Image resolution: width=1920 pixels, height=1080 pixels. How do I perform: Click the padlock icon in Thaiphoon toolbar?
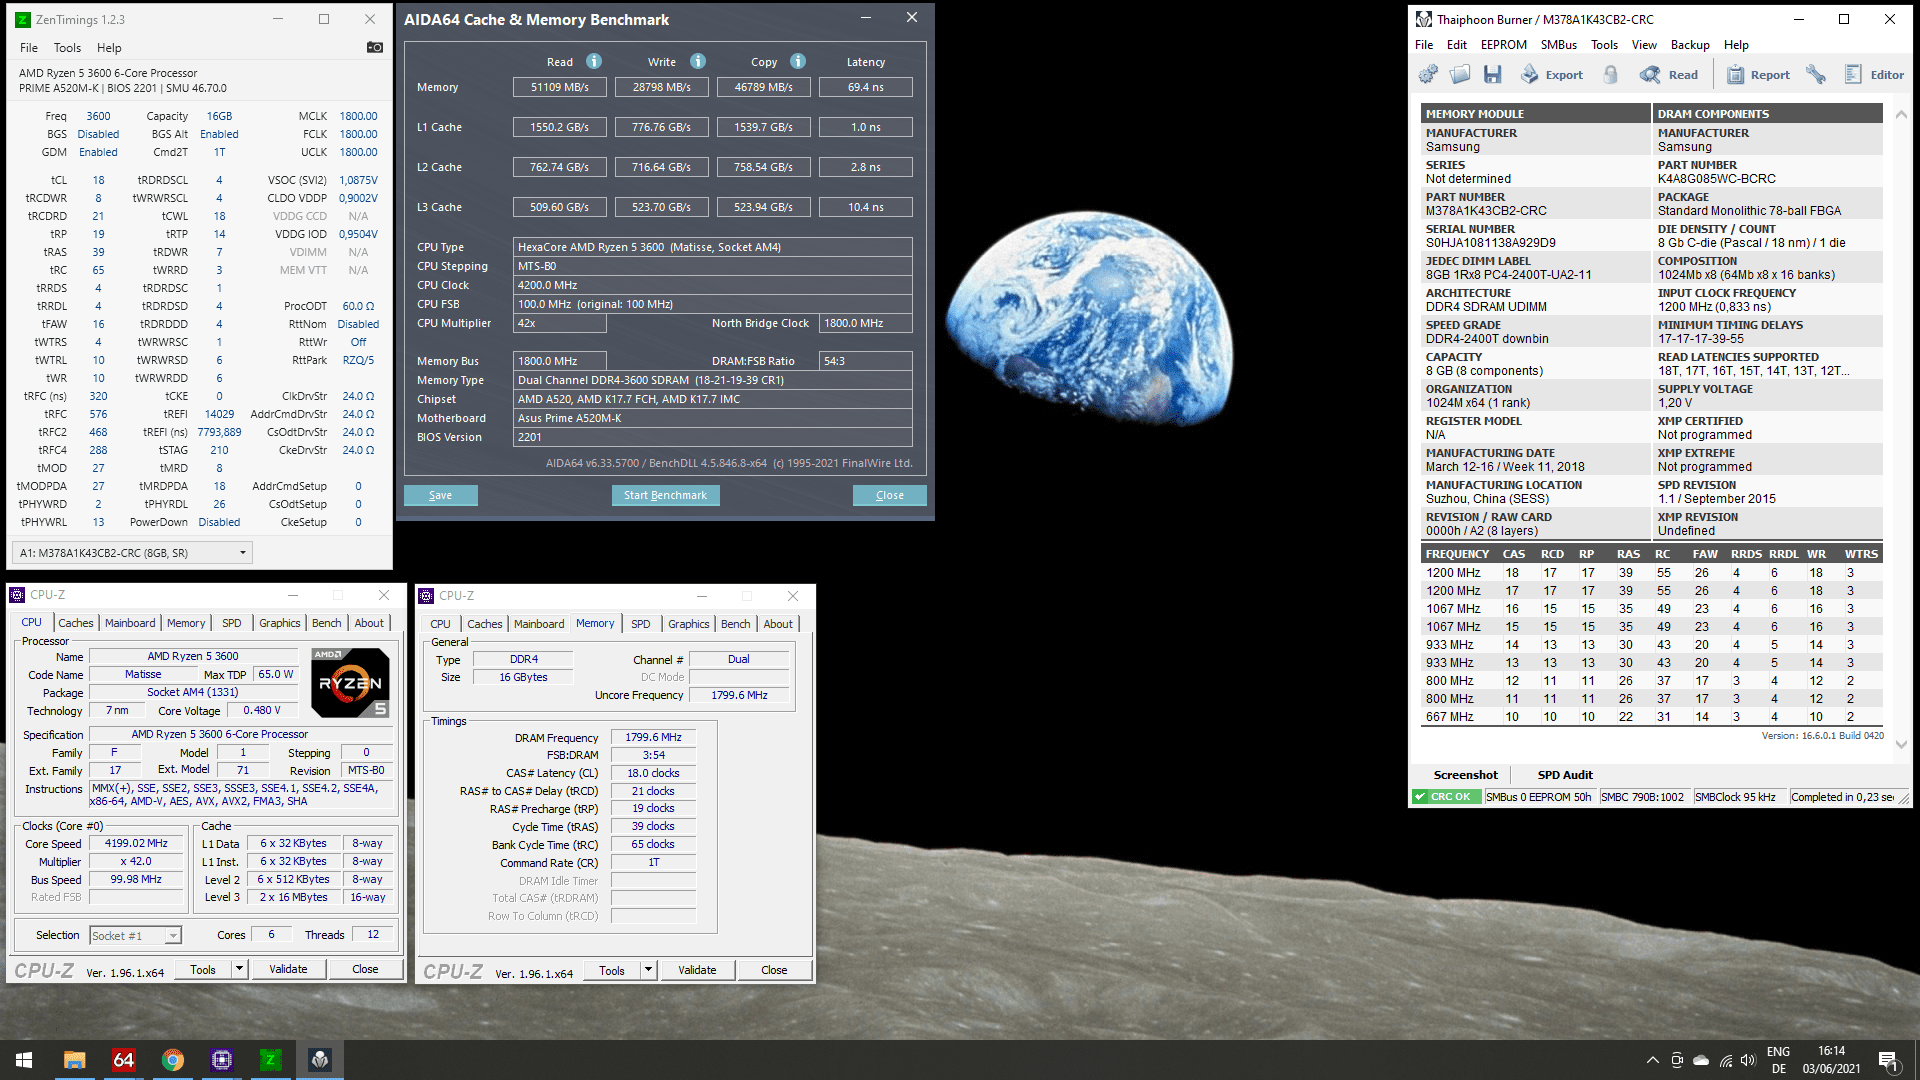tap(1610, 74)
